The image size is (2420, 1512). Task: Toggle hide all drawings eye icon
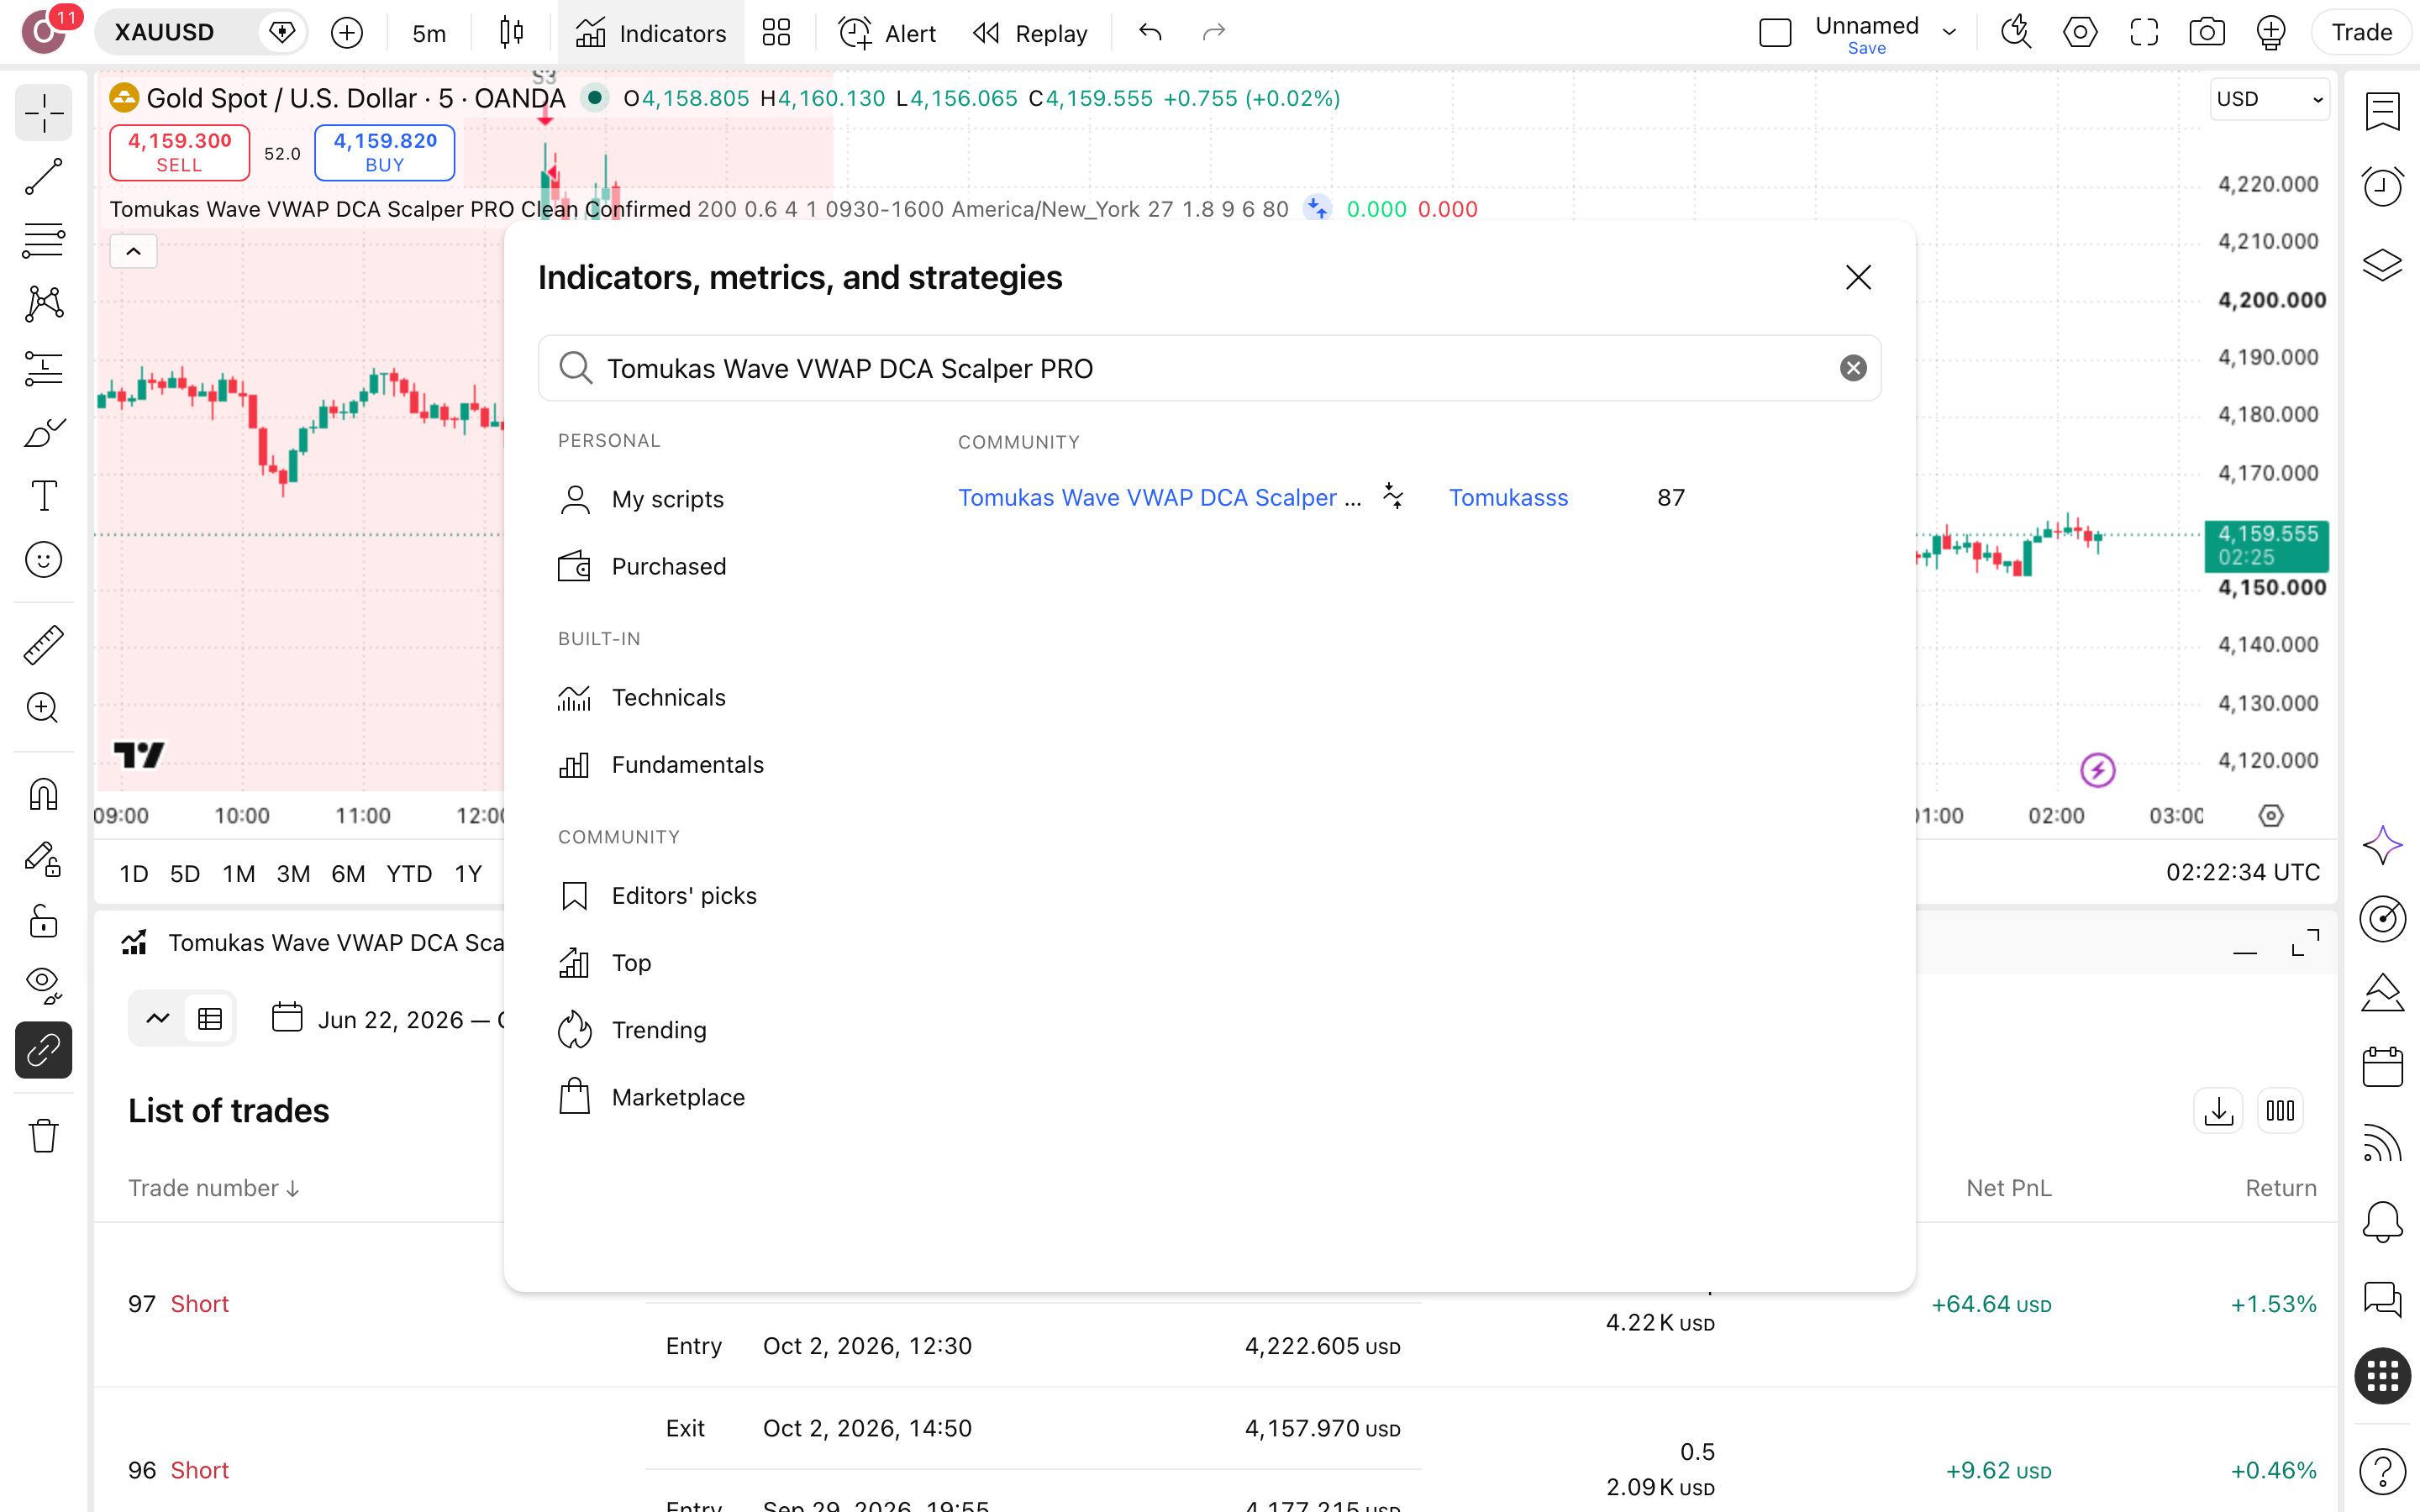[x=43, y=985]
